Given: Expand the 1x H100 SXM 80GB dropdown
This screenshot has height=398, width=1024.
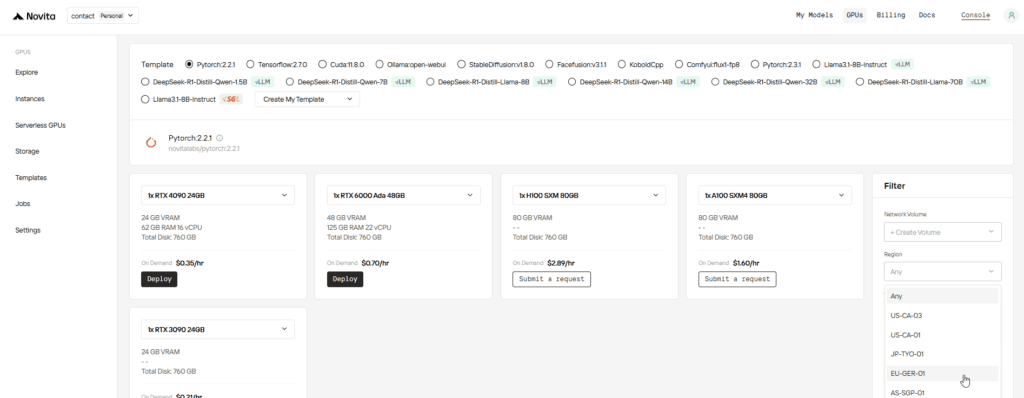Looking at the screenshot, I should coord(589,195).
